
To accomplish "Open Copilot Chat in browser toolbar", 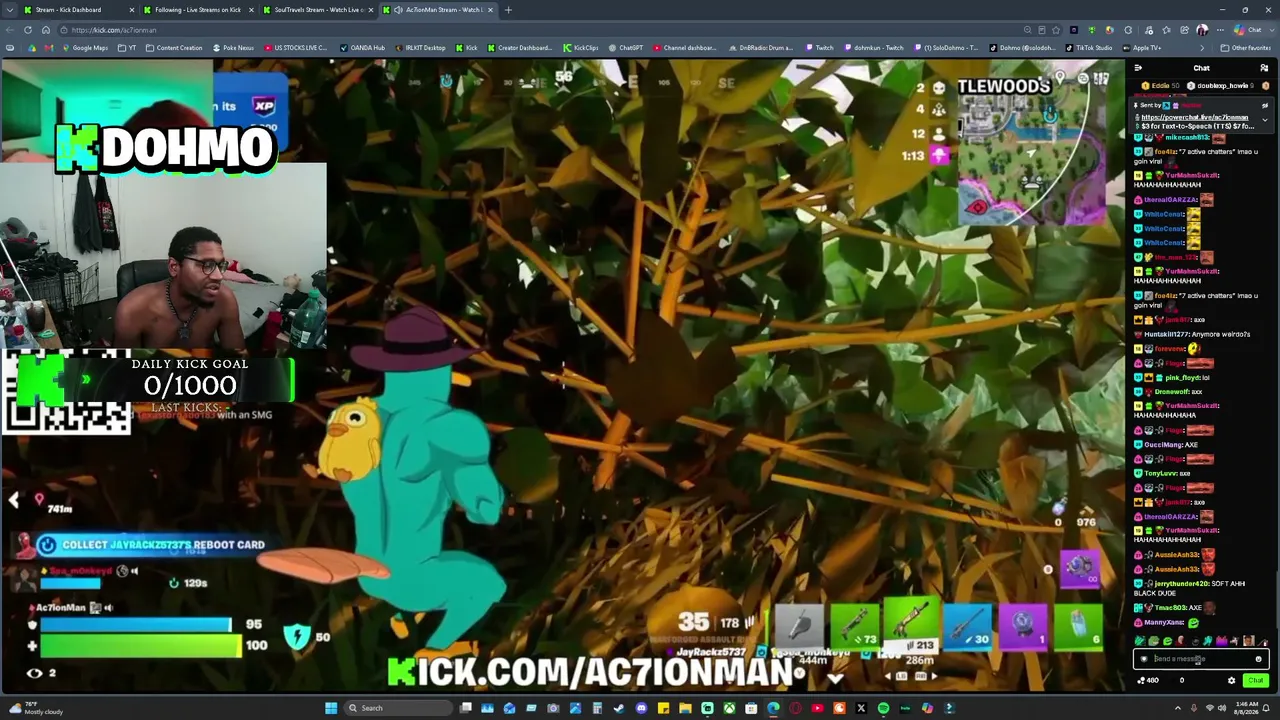I will (x=1249, y=30).
